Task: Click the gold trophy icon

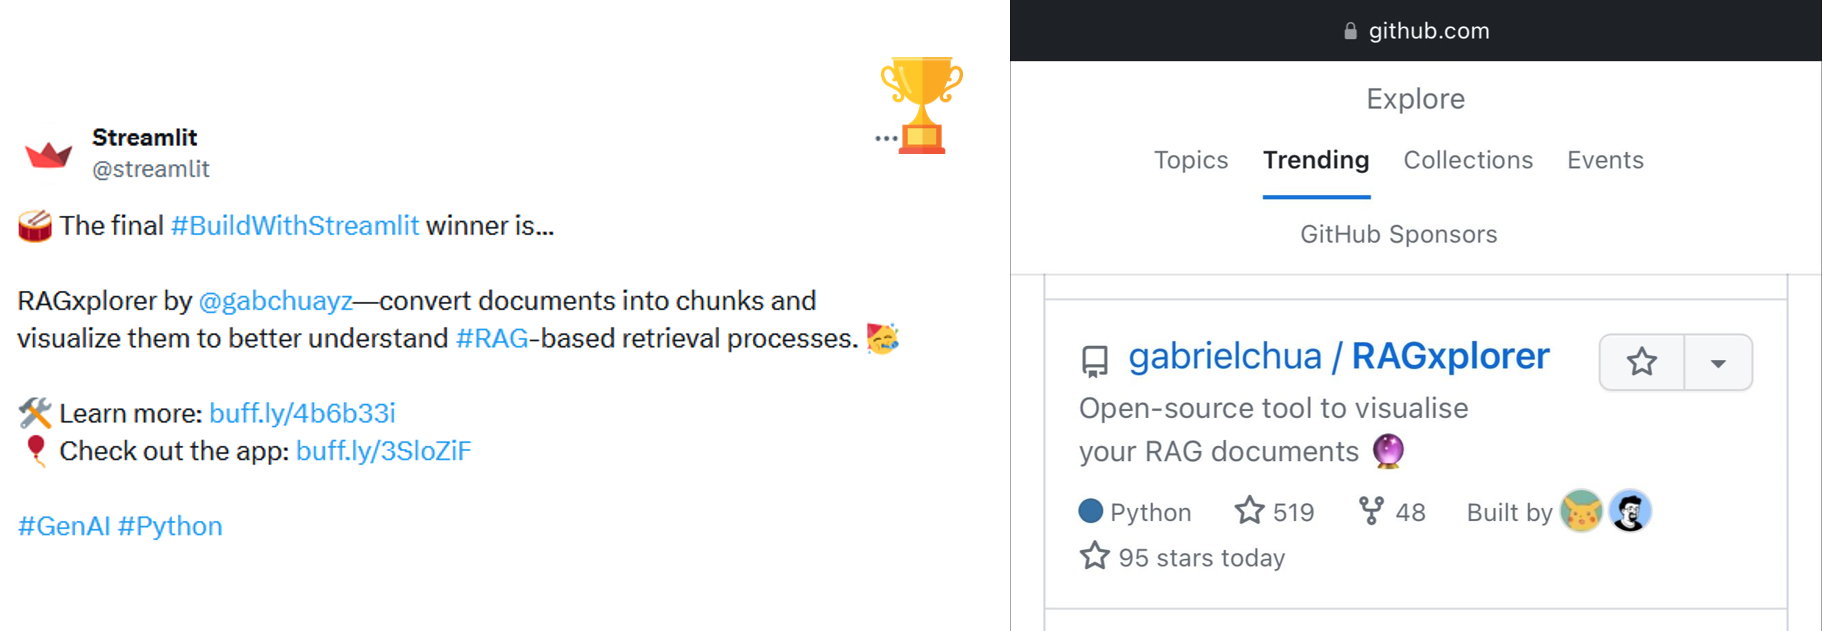Action: (x=922, y=104)
